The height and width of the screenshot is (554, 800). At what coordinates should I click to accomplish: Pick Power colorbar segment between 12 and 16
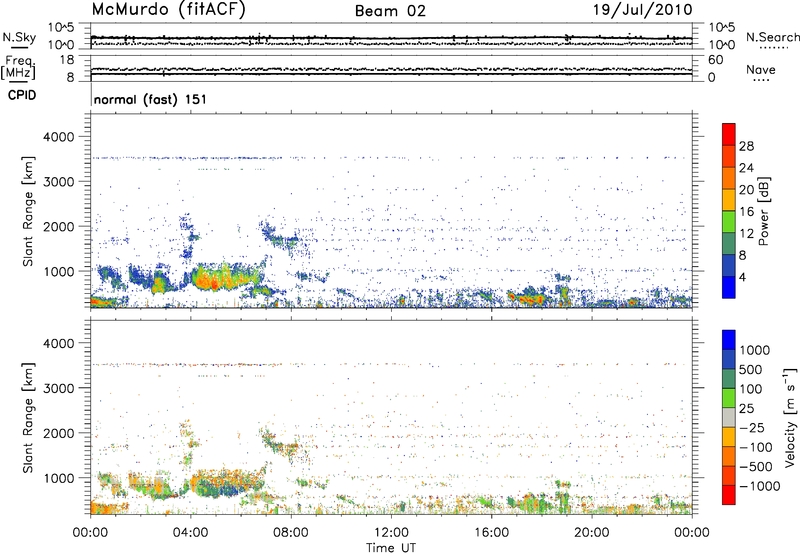[729, 222]
